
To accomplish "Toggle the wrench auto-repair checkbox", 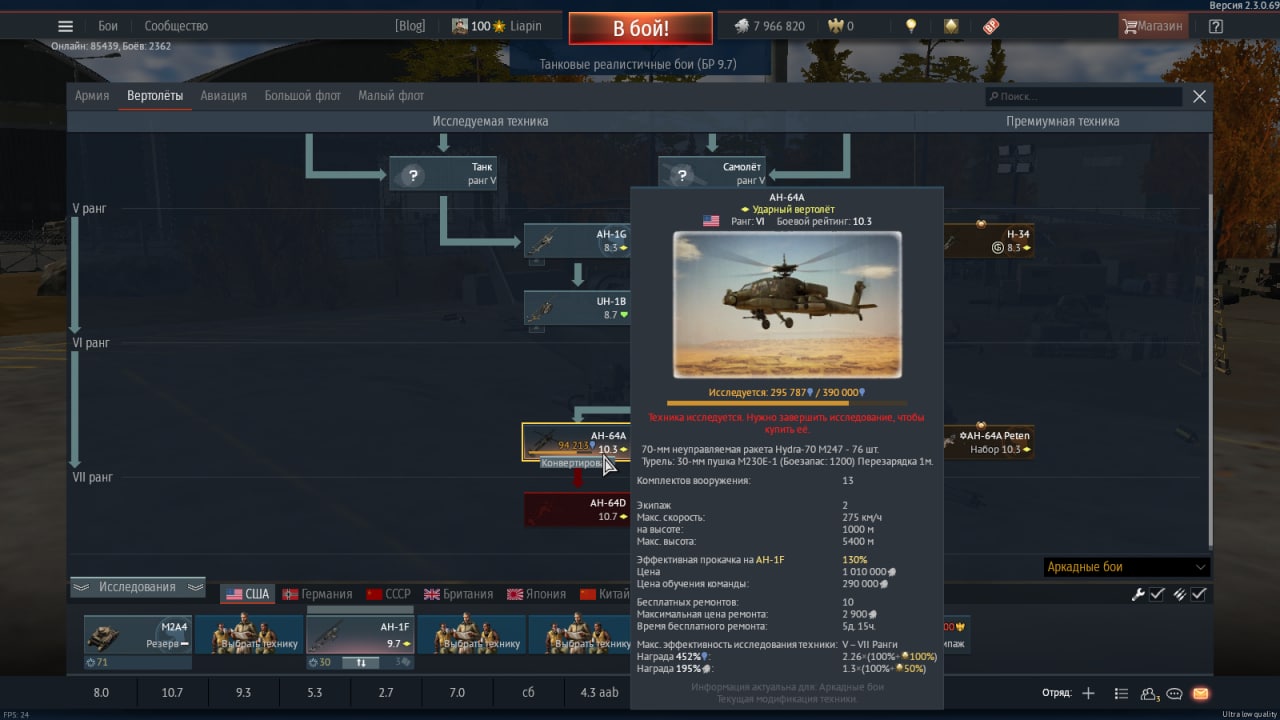I will click(1157, 594).
